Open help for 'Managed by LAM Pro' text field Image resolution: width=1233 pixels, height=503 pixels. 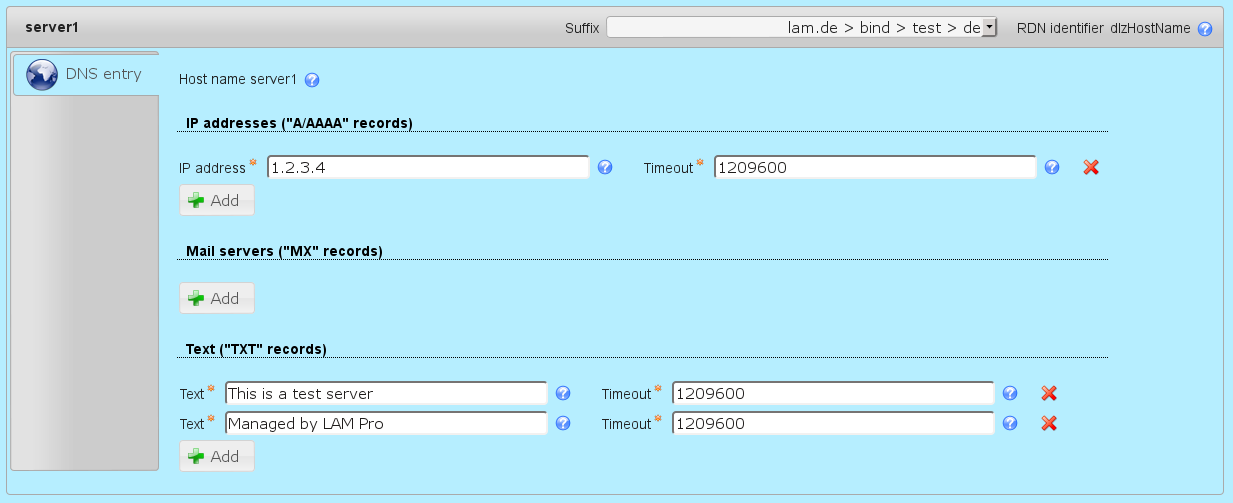pyautogui.click(x=563, y=424)
